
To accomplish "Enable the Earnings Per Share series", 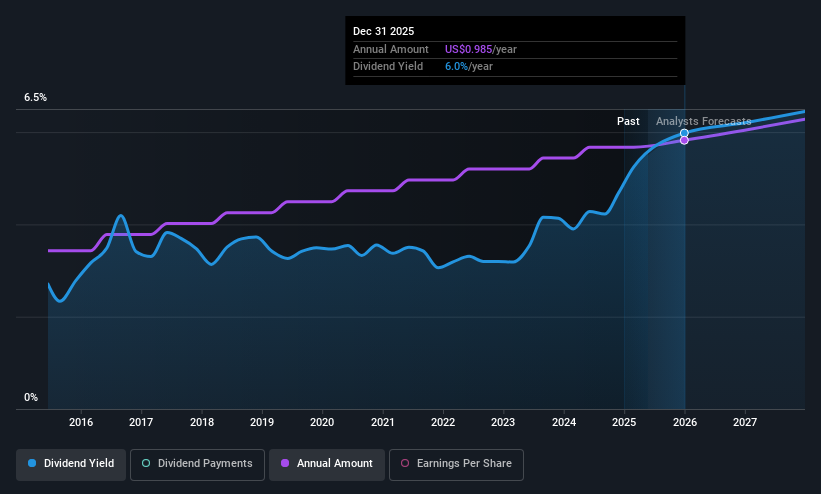I will 456,464.
